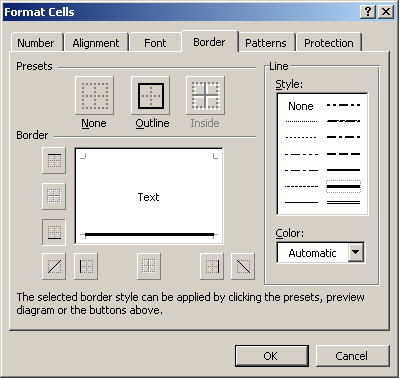Select the None line style
This screenshot has height=378, width=399.
pyautogui.click(x=301, y=106)
